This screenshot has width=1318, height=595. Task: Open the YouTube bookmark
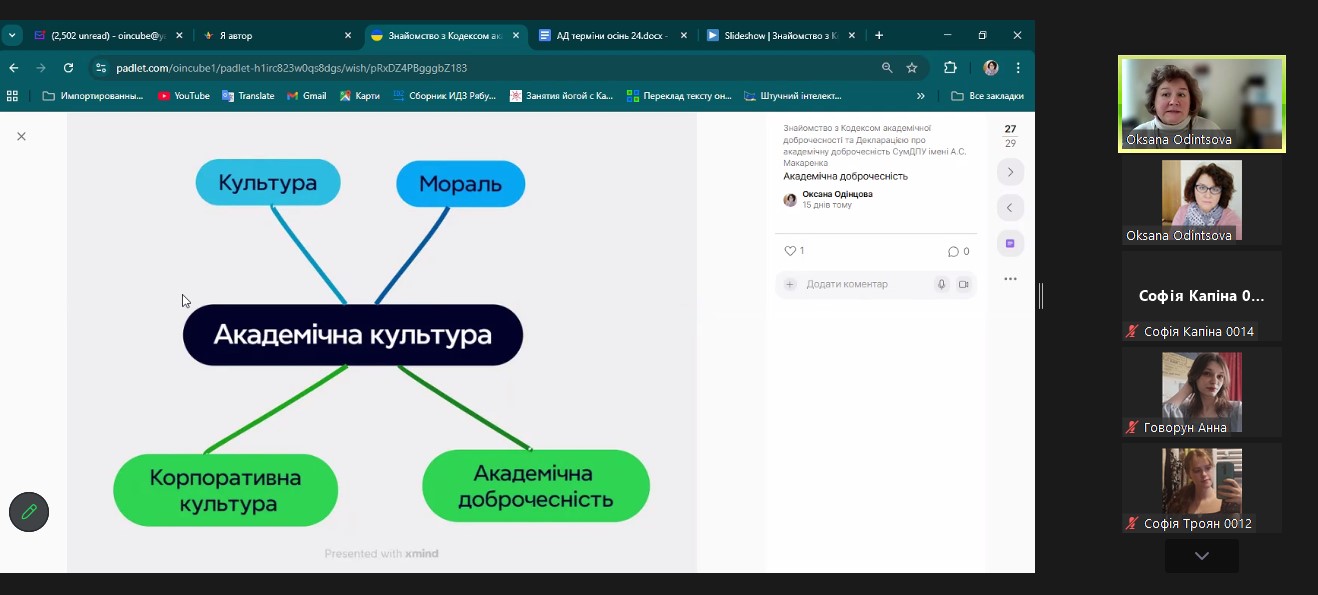click(183, 96)
